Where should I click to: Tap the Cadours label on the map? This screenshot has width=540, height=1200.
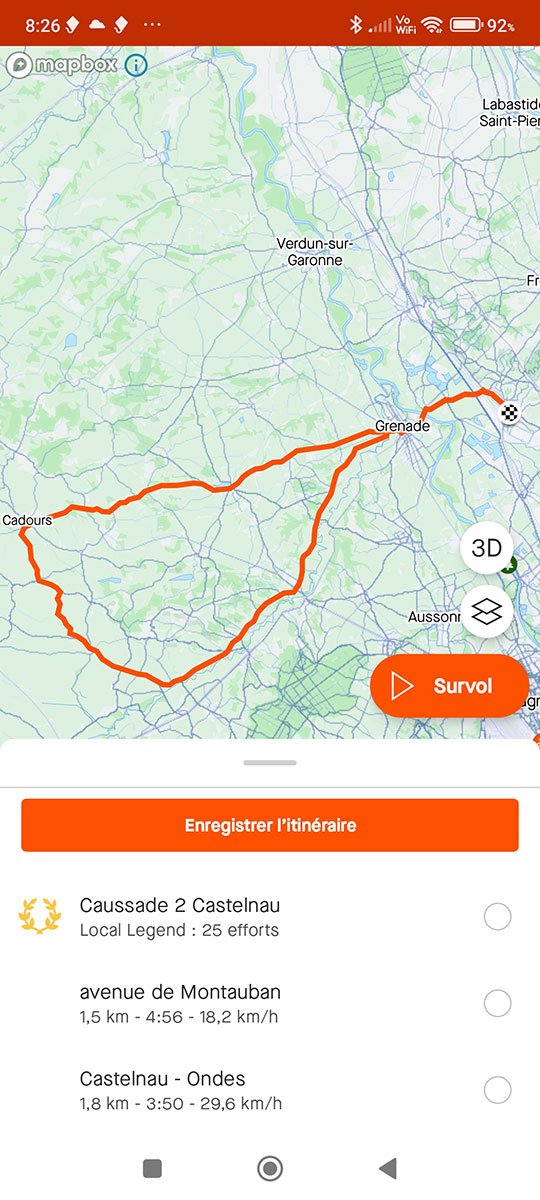tap(27, 520)
